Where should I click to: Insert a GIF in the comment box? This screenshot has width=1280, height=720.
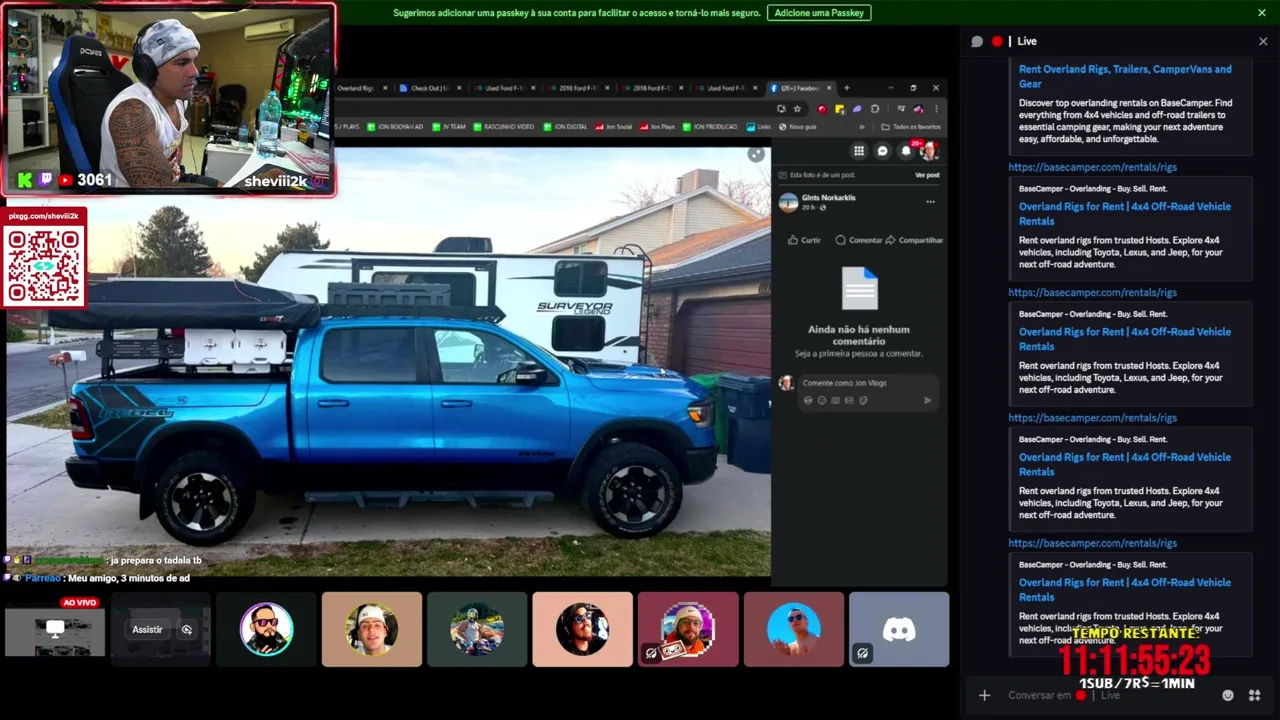click(x=849, y=400)
